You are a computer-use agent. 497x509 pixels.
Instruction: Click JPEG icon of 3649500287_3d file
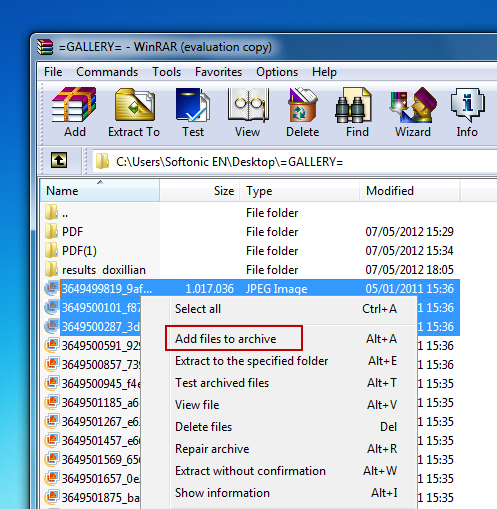[52, 326]
